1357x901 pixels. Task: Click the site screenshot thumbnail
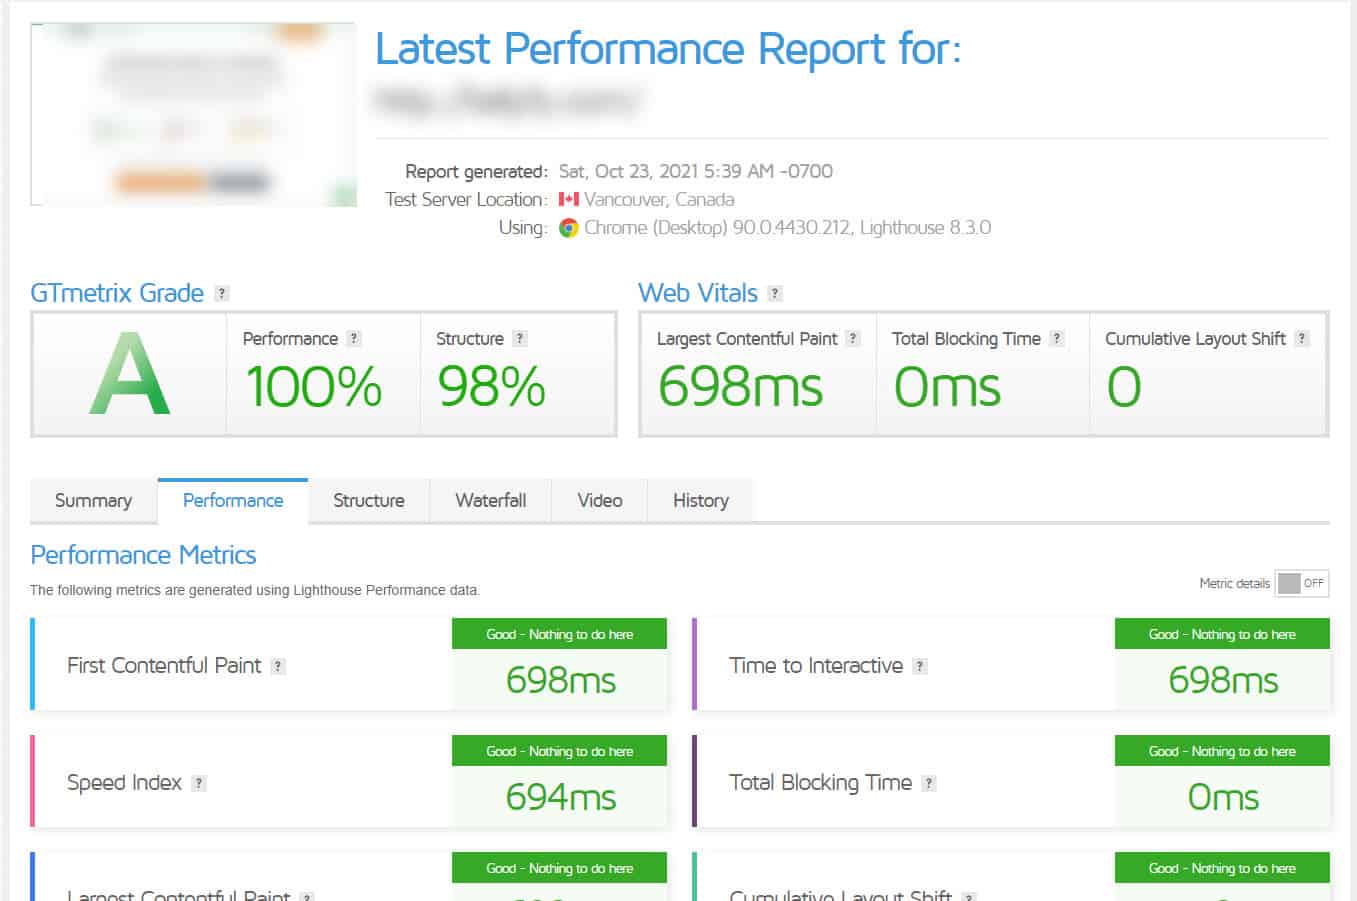193,115
